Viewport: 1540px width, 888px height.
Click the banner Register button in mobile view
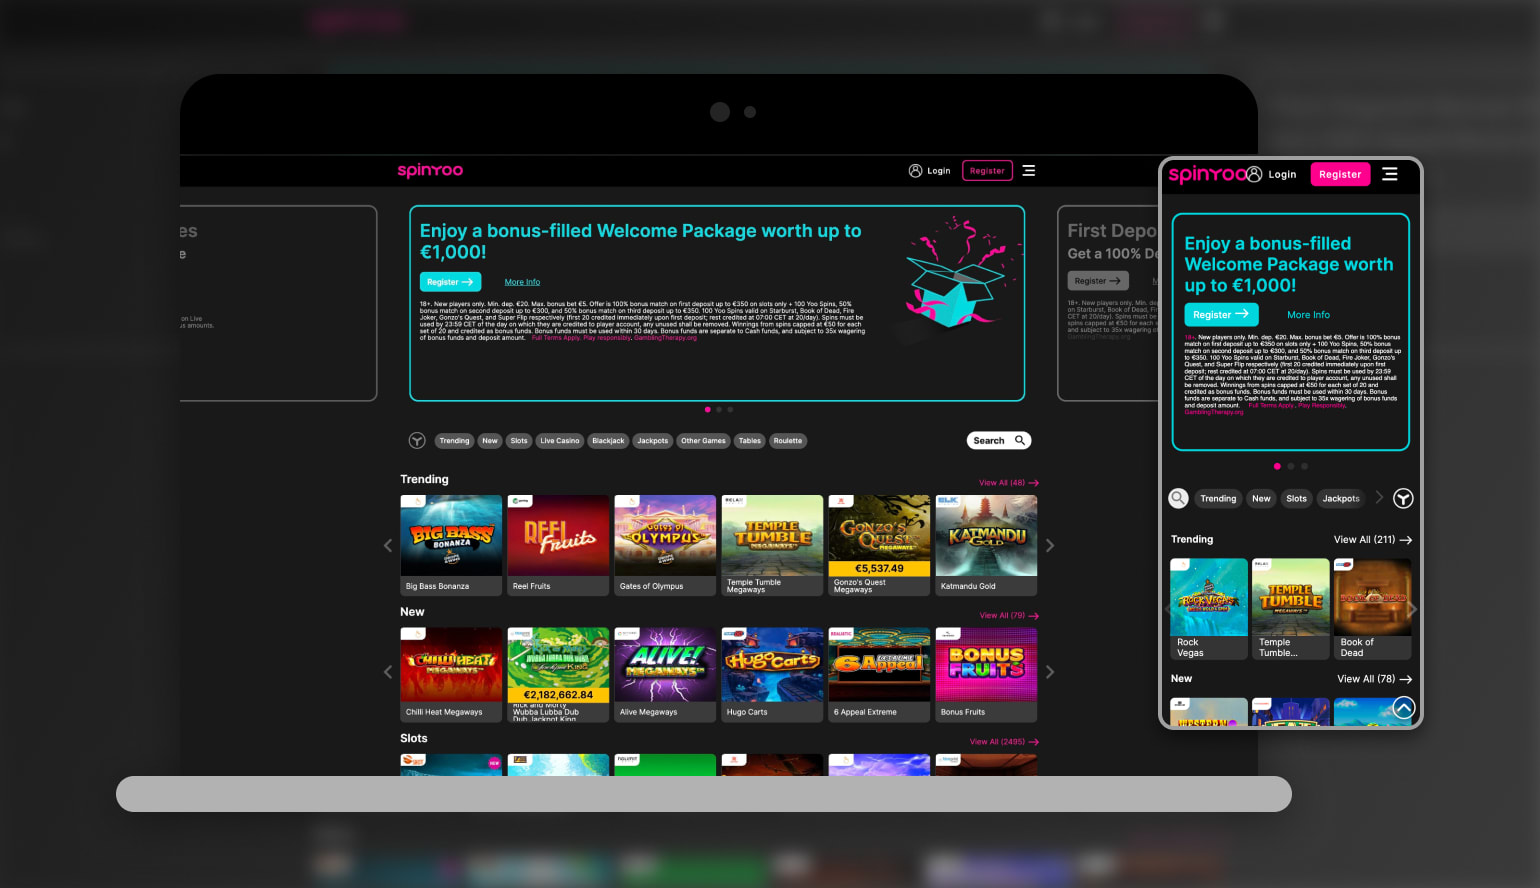tap(1221, 314)
